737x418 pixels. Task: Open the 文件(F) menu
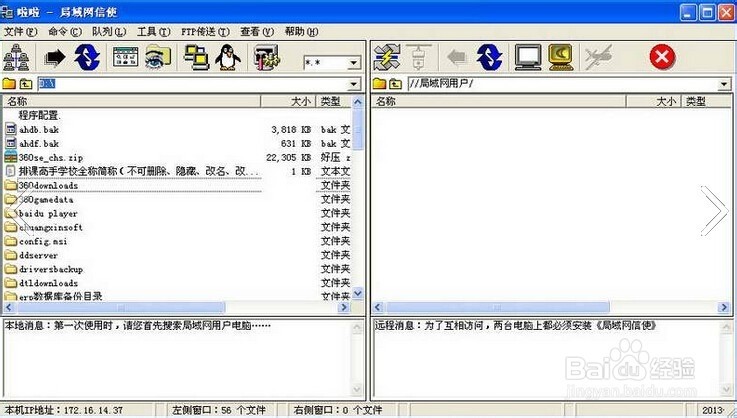[20, 32]
